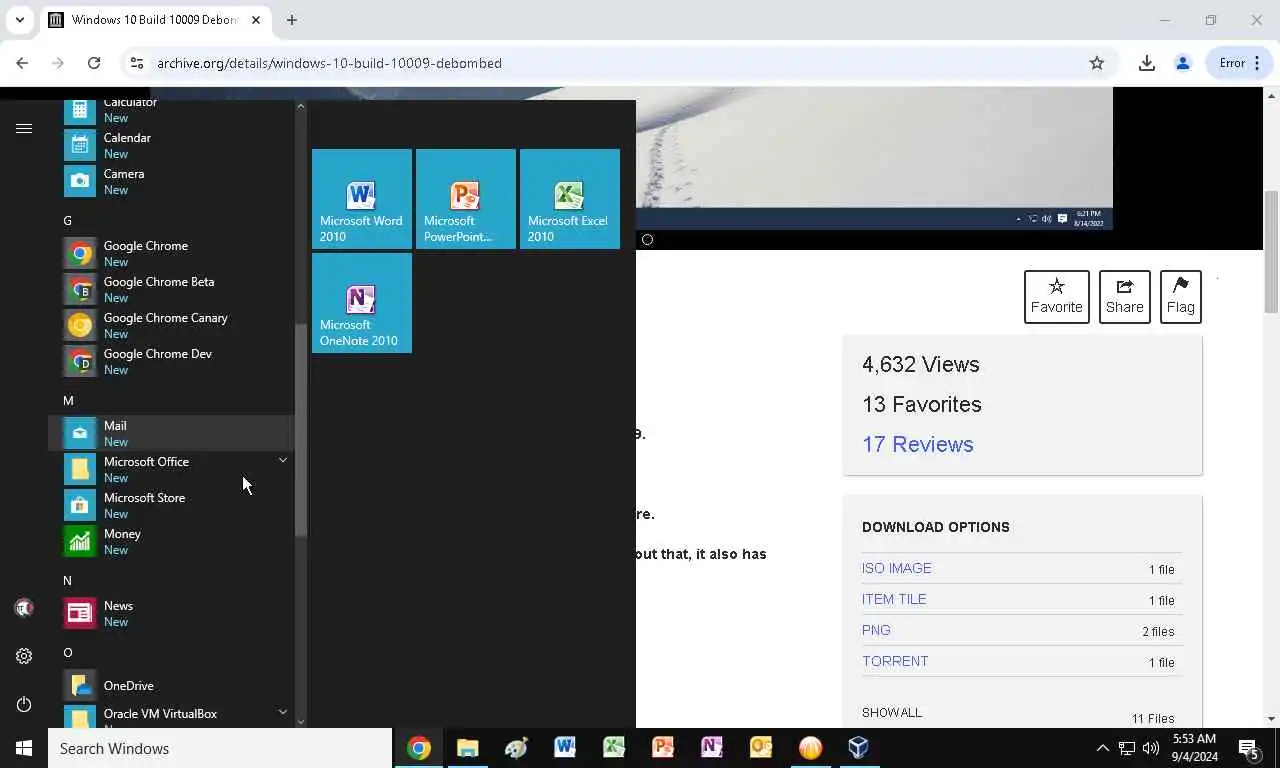Expand Start menu hamburger navigation
This screenshot has width=1280, height=768.
[24, 128]
